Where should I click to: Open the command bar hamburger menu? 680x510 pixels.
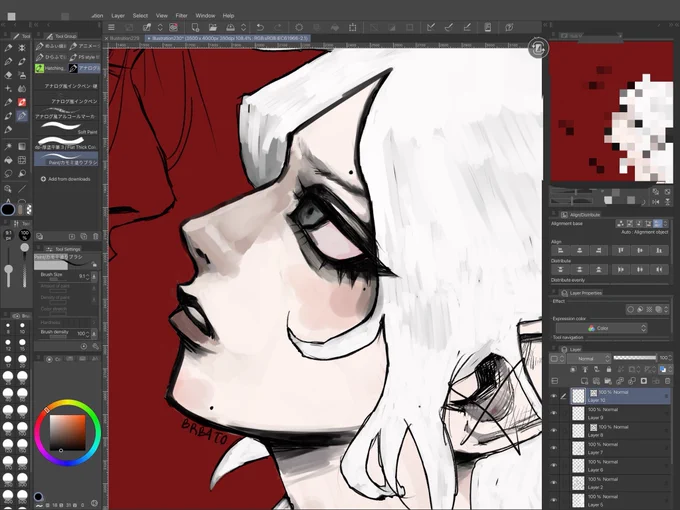pyautogui.click(x=111, y=27)
